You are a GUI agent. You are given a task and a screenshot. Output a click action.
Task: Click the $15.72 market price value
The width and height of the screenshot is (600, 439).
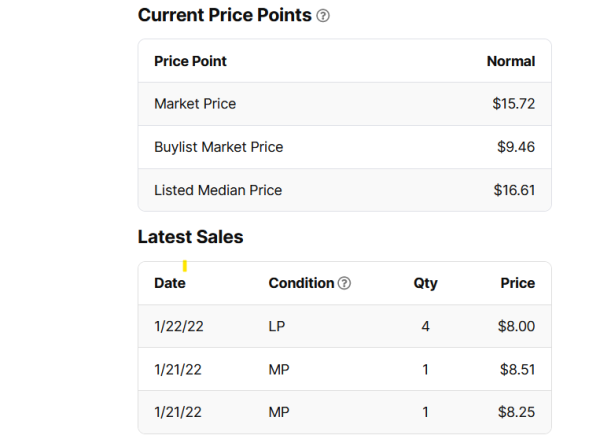tap(513, 104)
